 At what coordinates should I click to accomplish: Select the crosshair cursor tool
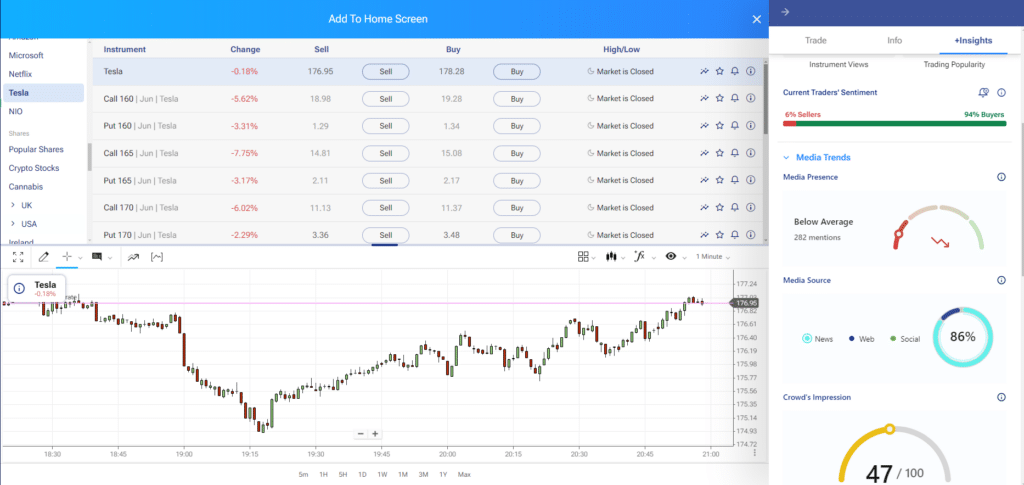[67, 257]
